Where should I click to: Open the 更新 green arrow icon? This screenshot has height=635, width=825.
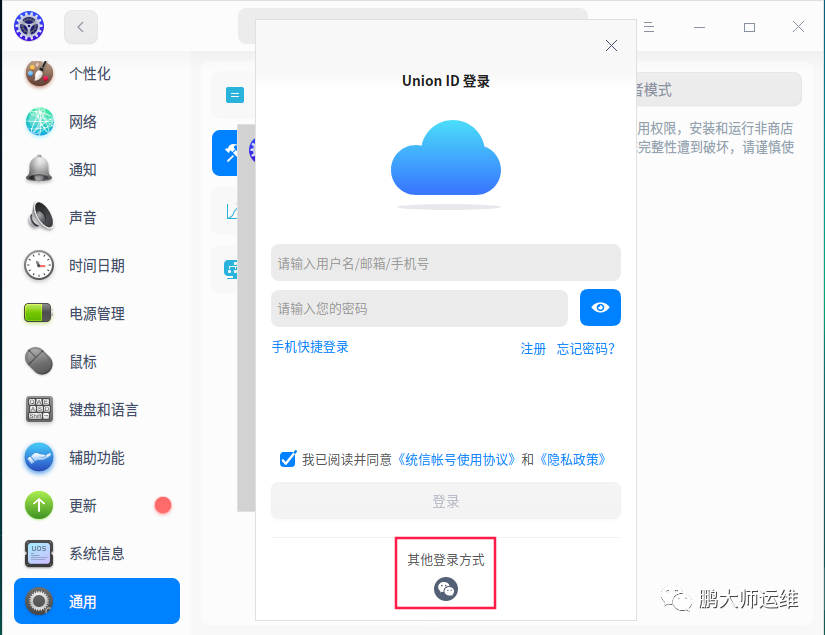coord(39,505)
